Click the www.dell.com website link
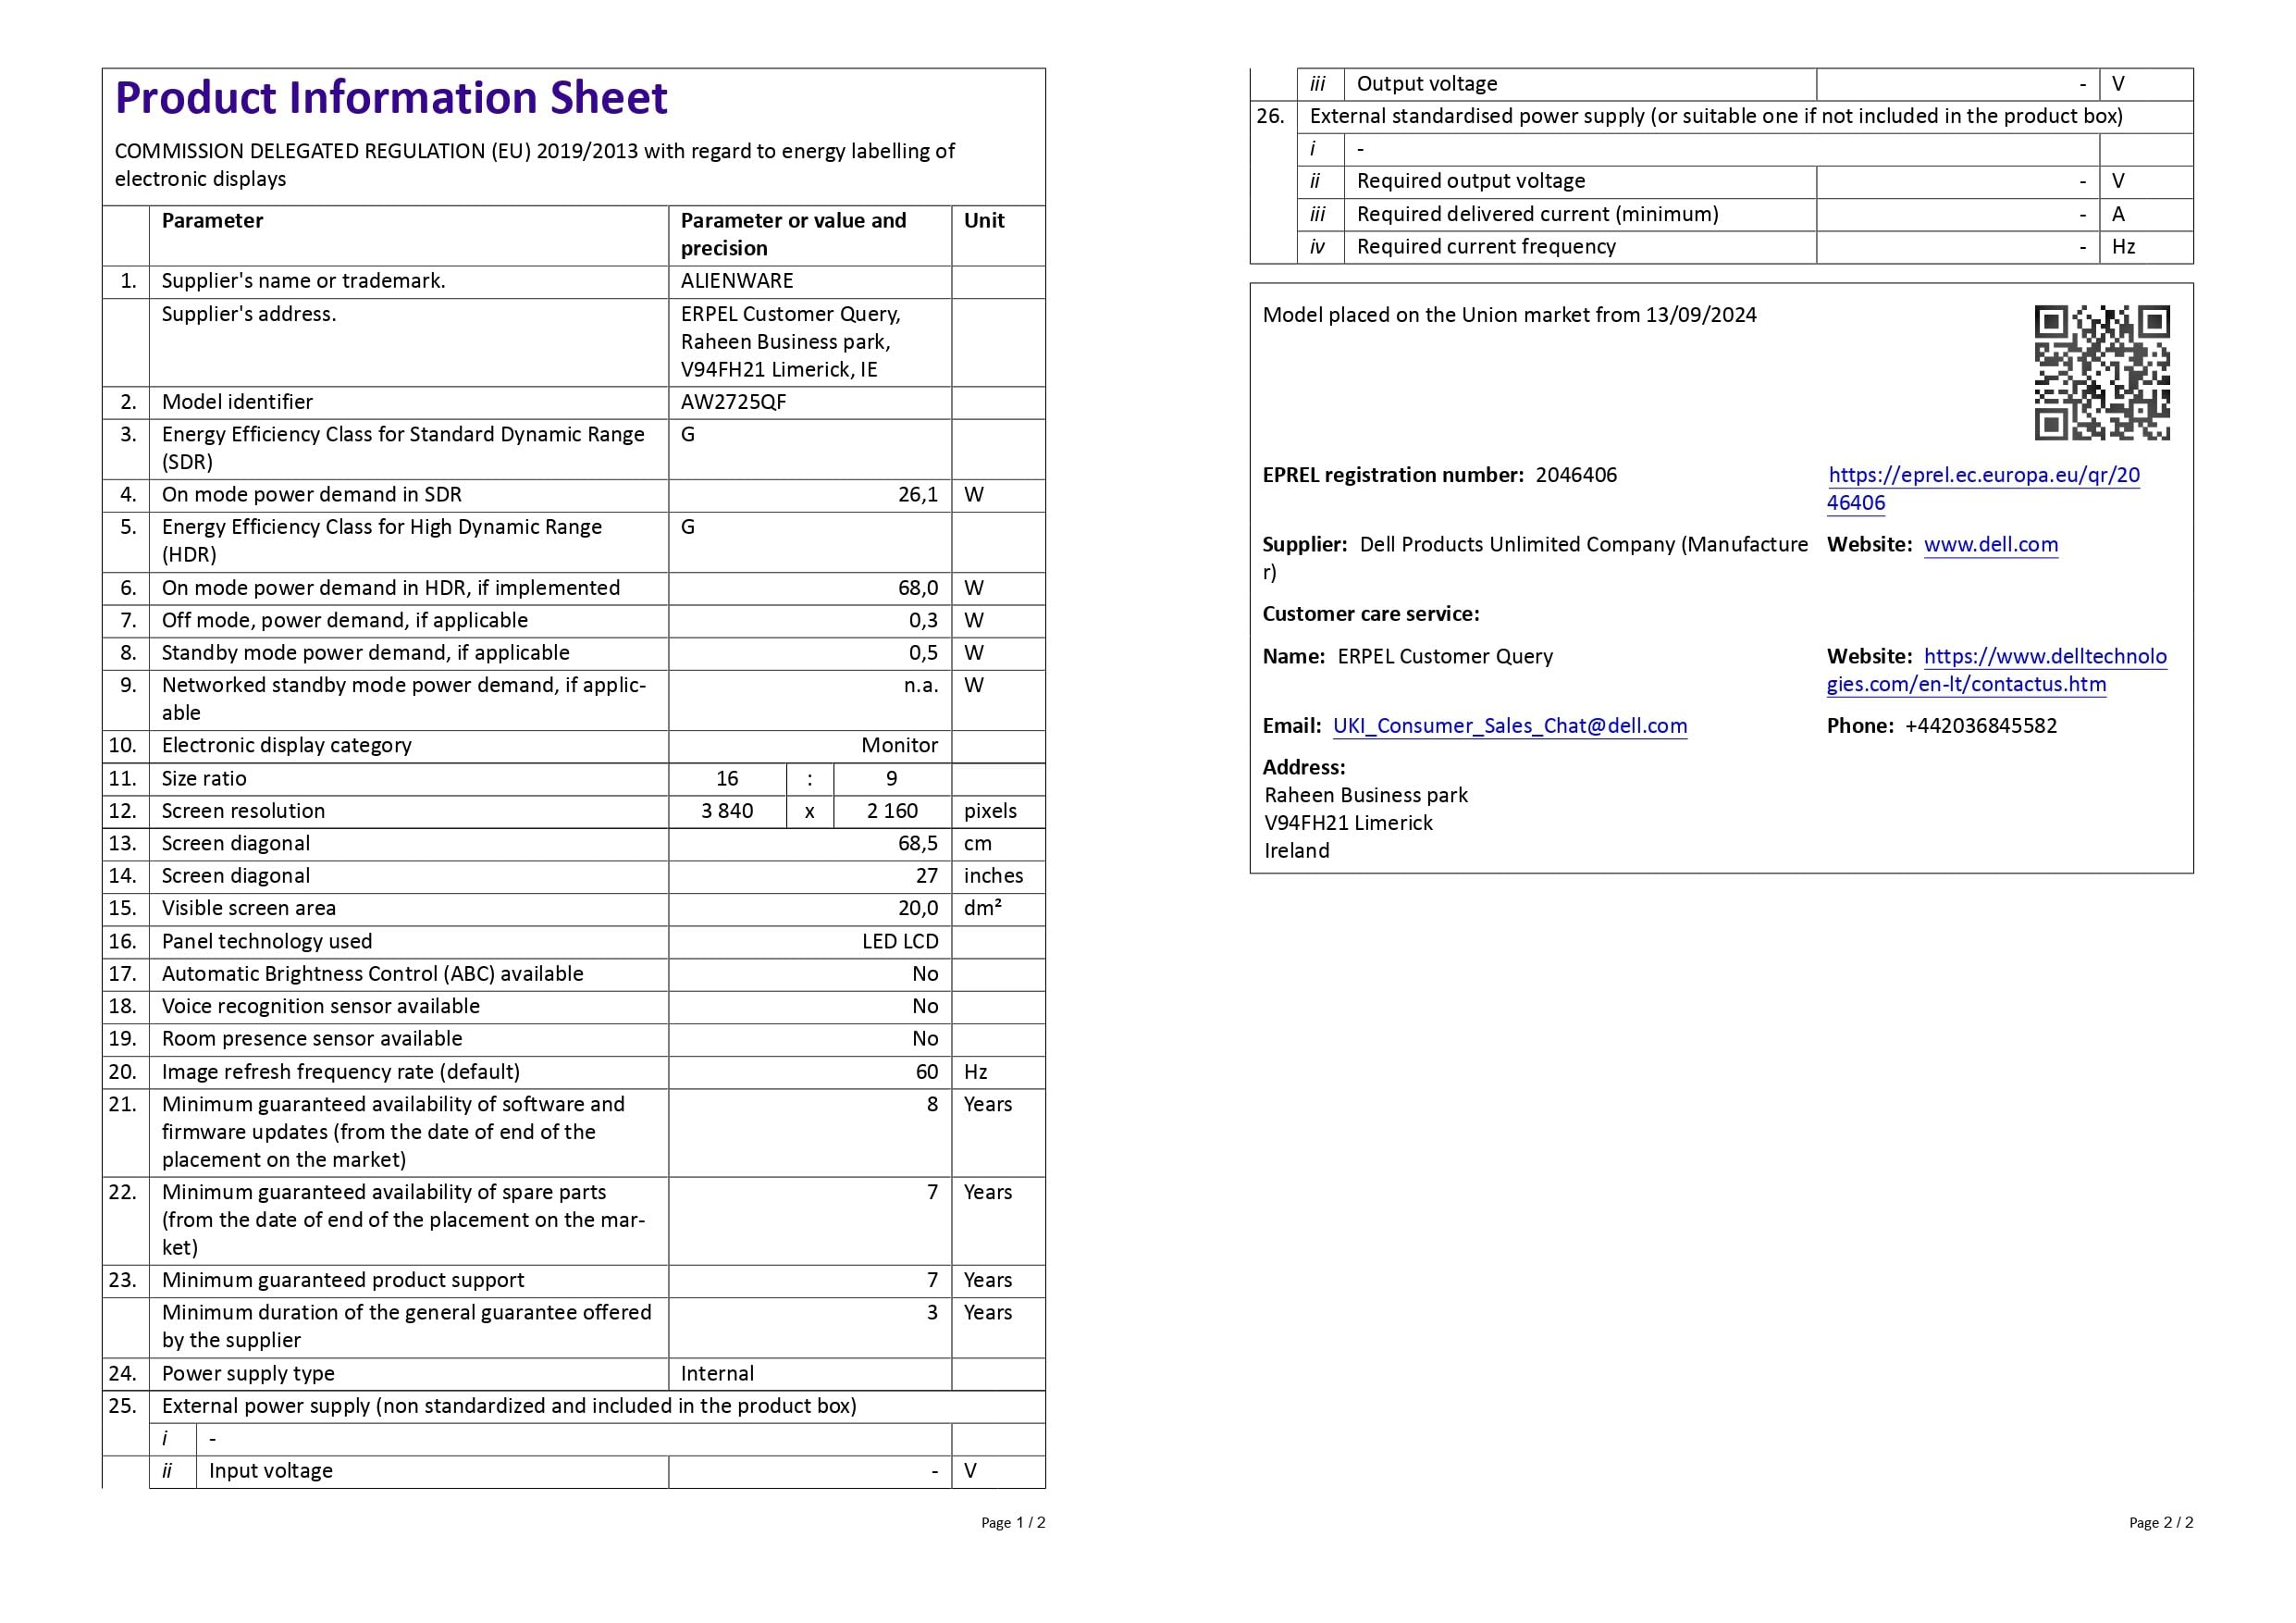Viewport: 2296px width, 1623px height. coord(1990,545)
